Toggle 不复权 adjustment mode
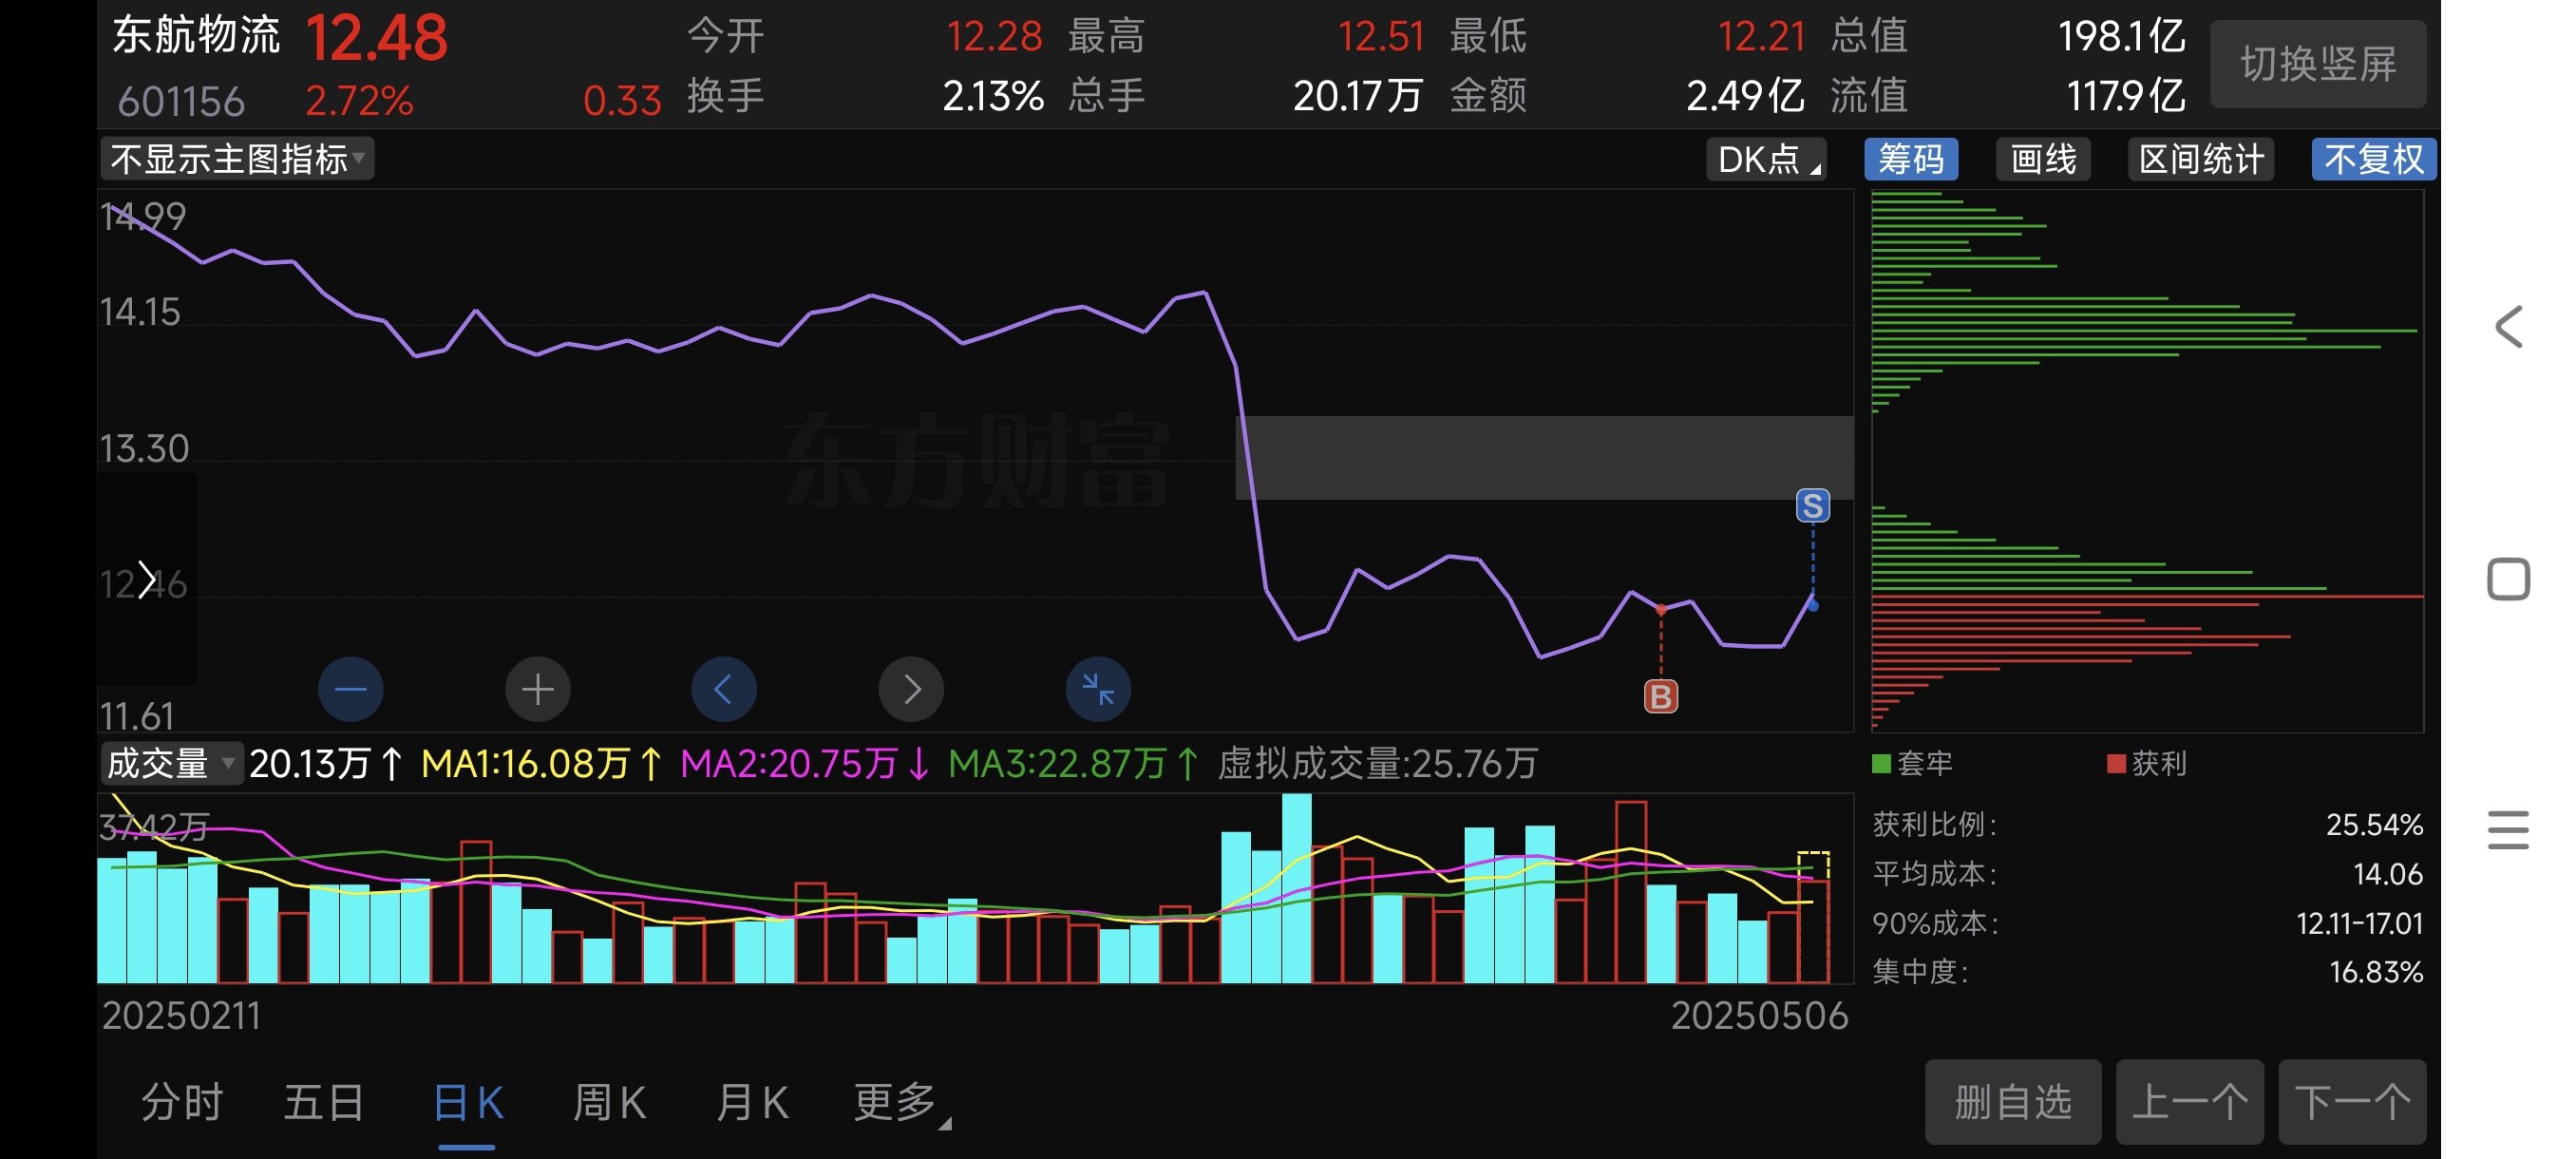Image resolution: width=2576 pixels, height=1159 pixels. 2373,160
